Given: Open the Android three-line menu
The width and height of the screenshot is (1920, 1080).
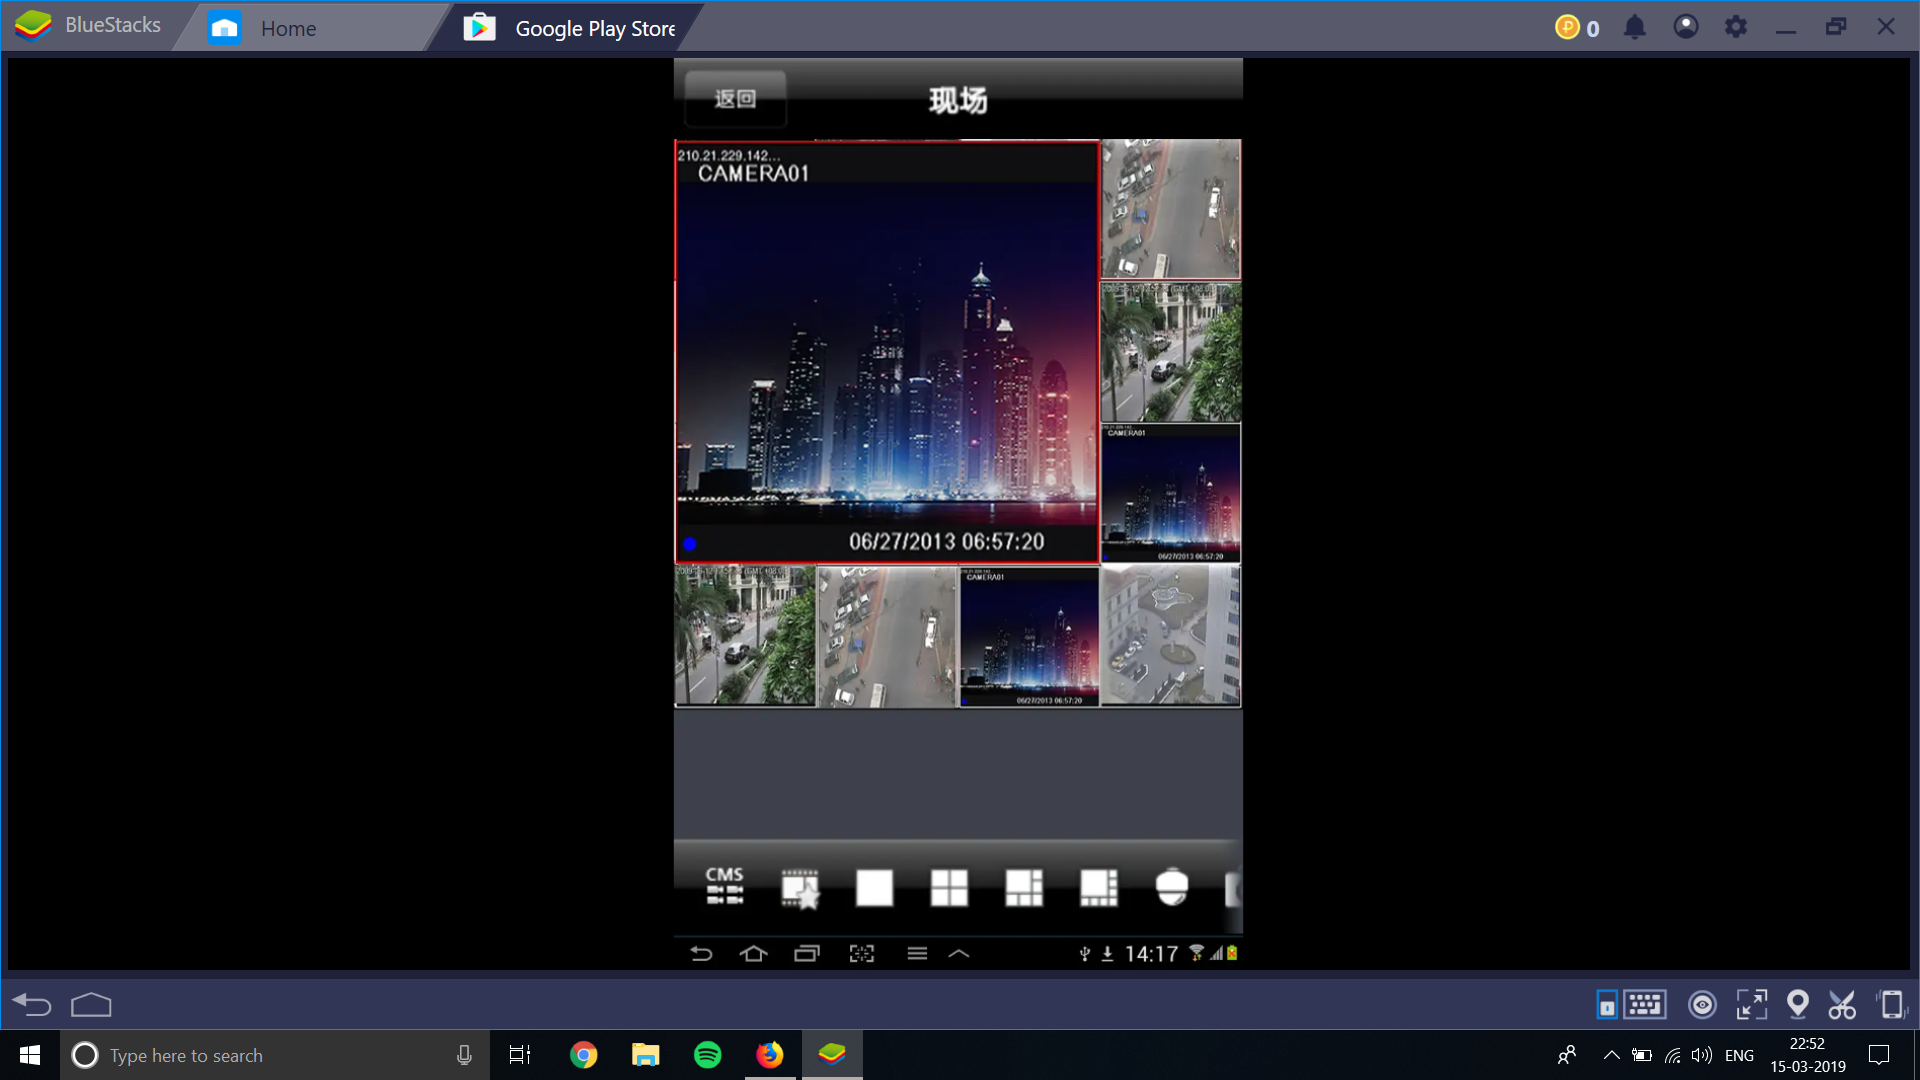Looking at the screenshot, I should [x=917, y=954].
